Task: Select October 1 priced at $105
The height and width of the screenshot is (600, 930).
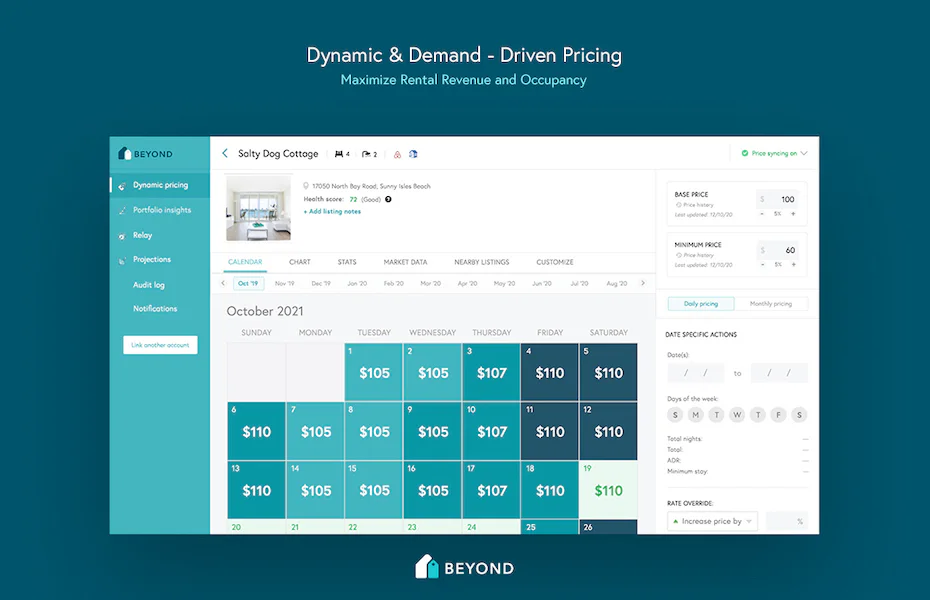Action: [374, 372]
